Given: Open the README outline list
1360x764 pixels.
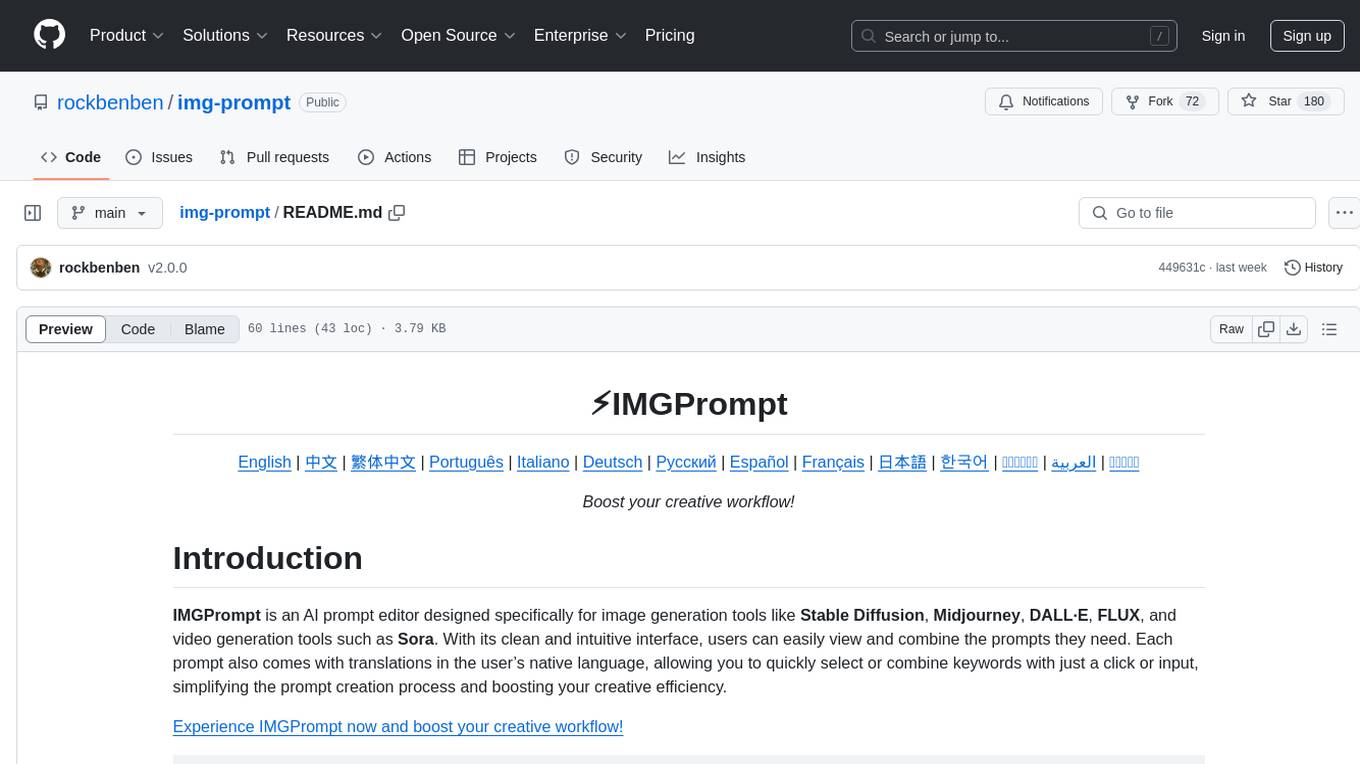Looking at the screenshot, I should click(1329, 329).
